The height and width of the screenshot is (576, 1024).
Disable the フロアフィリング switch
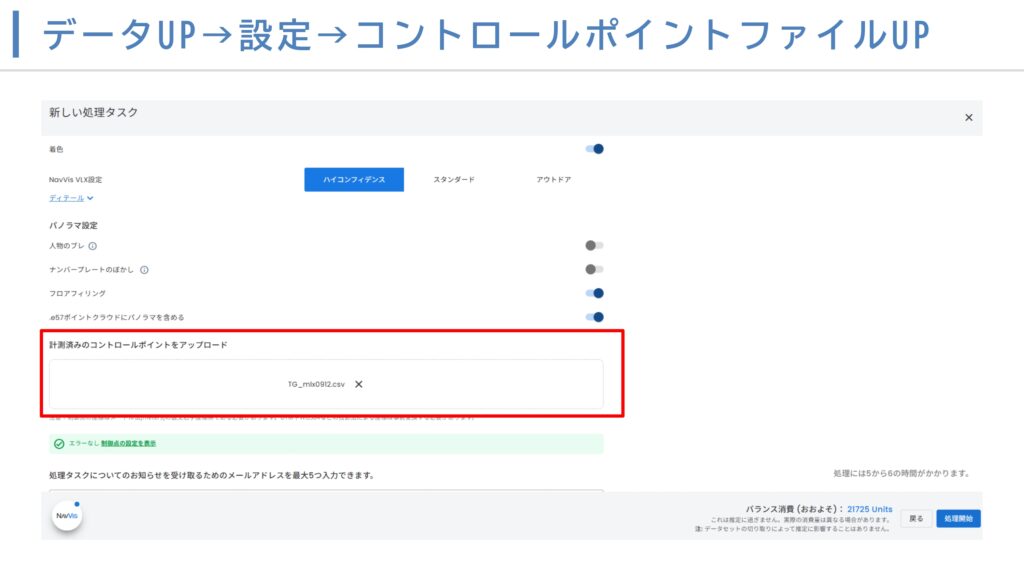coord(594,293)
